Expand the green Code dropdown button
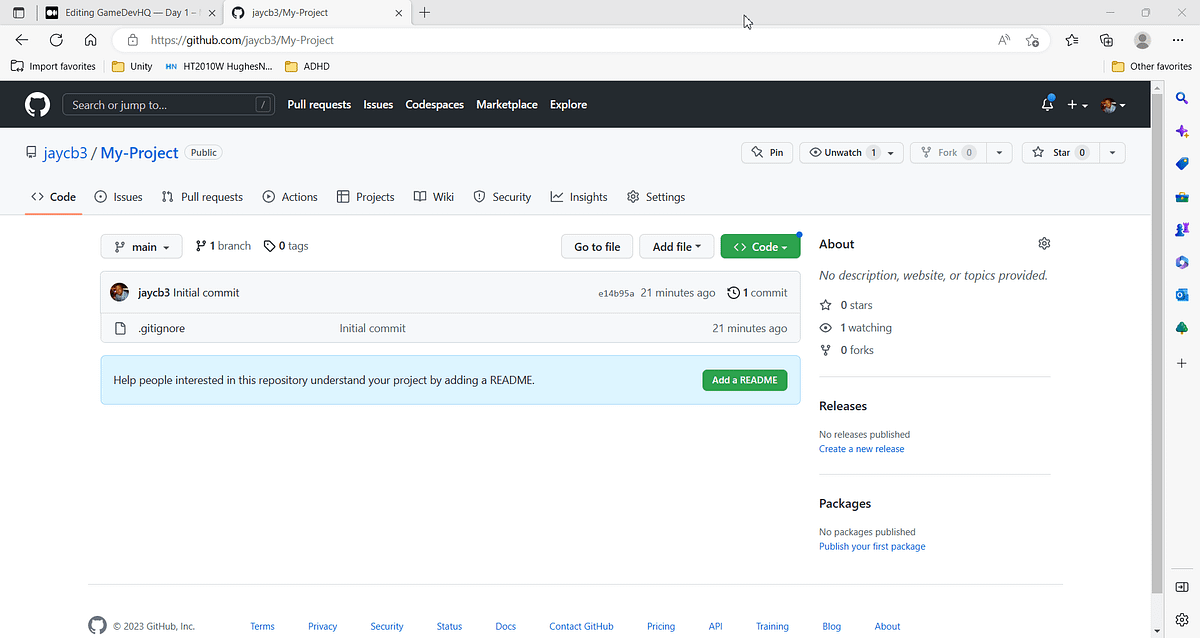 click(x=760, y=246)
